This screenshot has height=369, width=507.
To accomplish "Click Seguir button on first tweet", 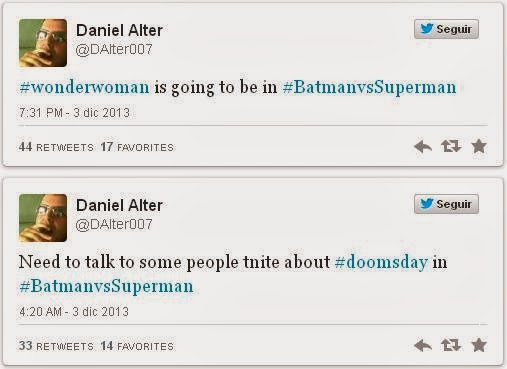I will tap(446, 29).
